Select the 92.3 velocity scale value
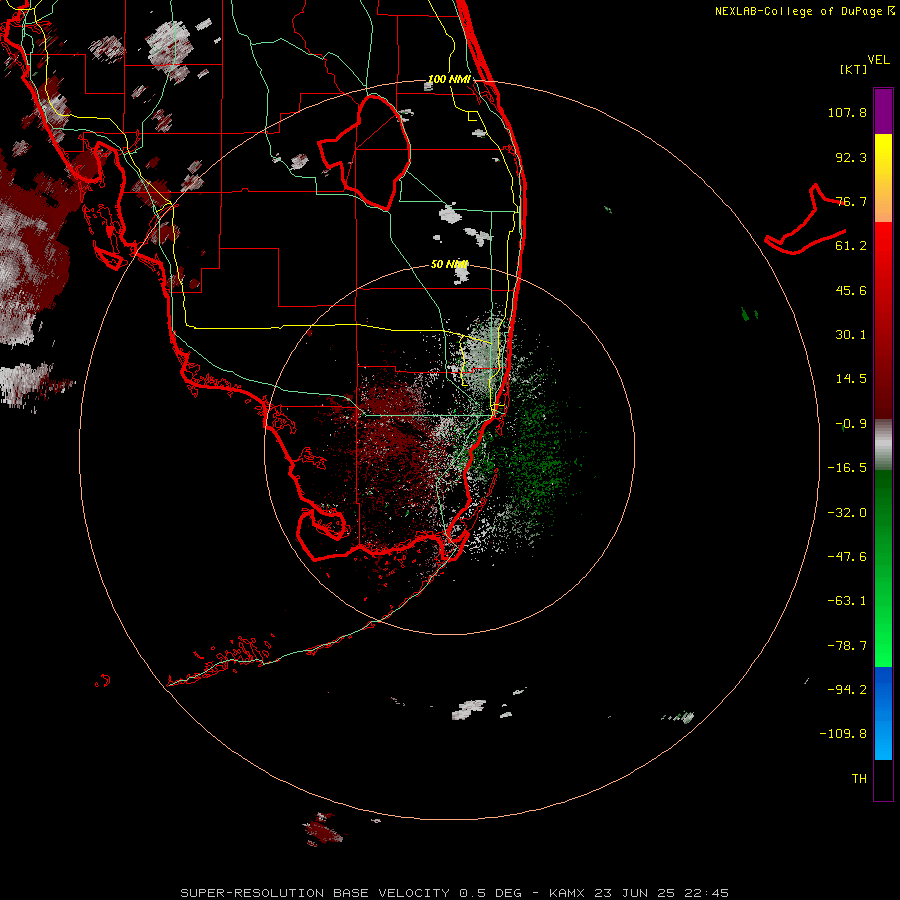 (x=851, y=157)
